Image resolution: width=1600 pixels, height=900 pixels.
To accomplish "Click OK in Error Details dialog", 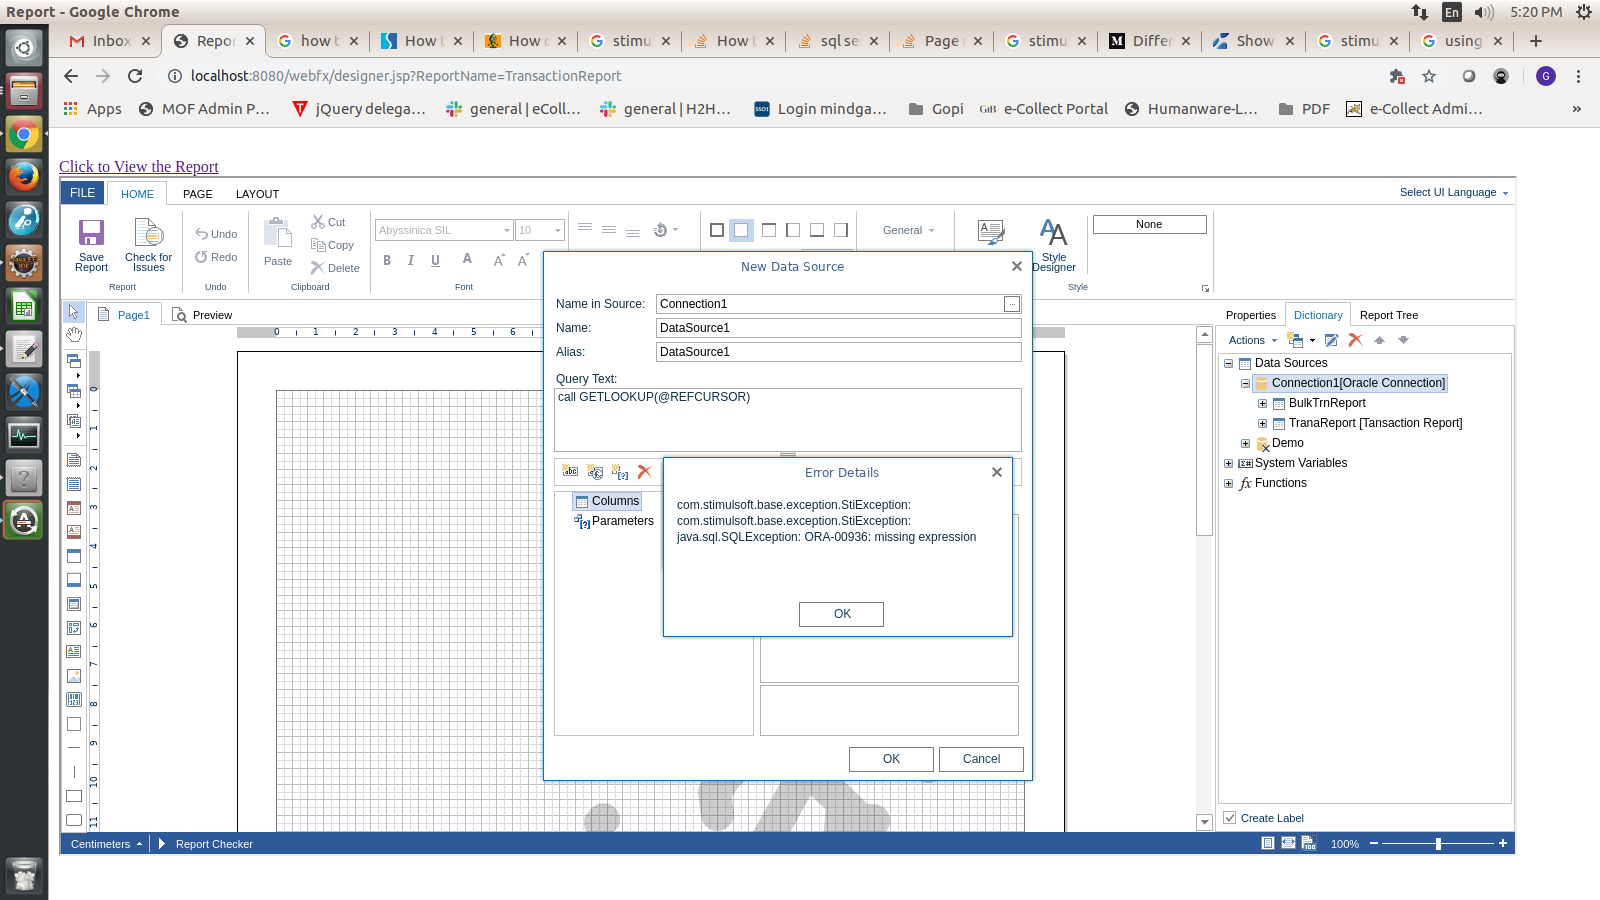I will pos(841,614).
